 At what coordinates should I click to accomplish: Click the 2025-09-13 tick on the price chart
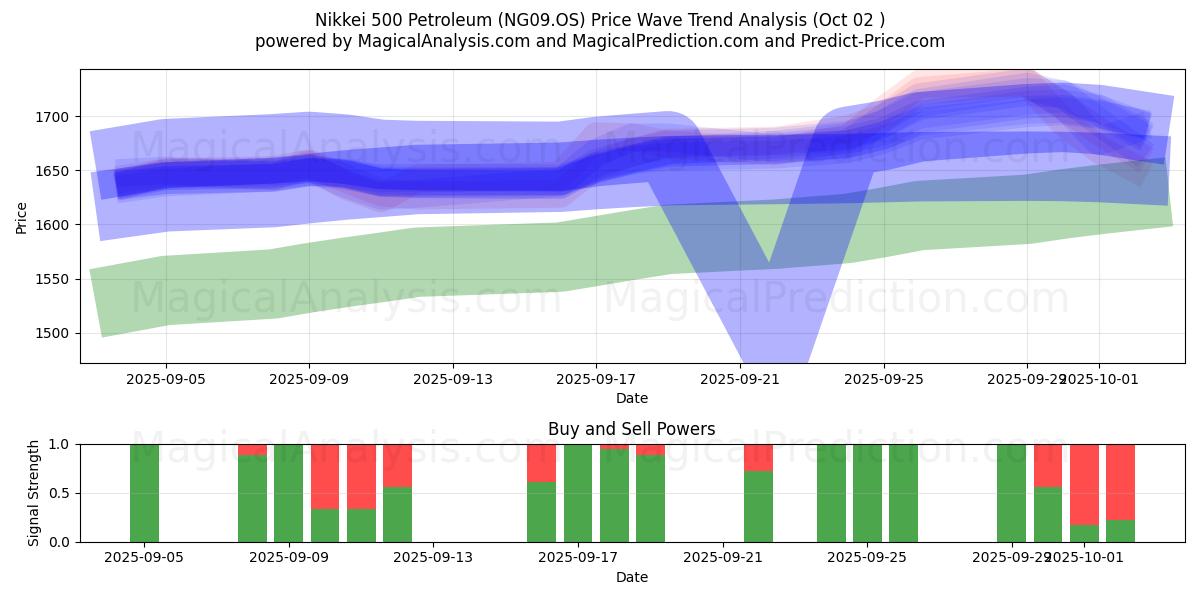click(452, 379)
